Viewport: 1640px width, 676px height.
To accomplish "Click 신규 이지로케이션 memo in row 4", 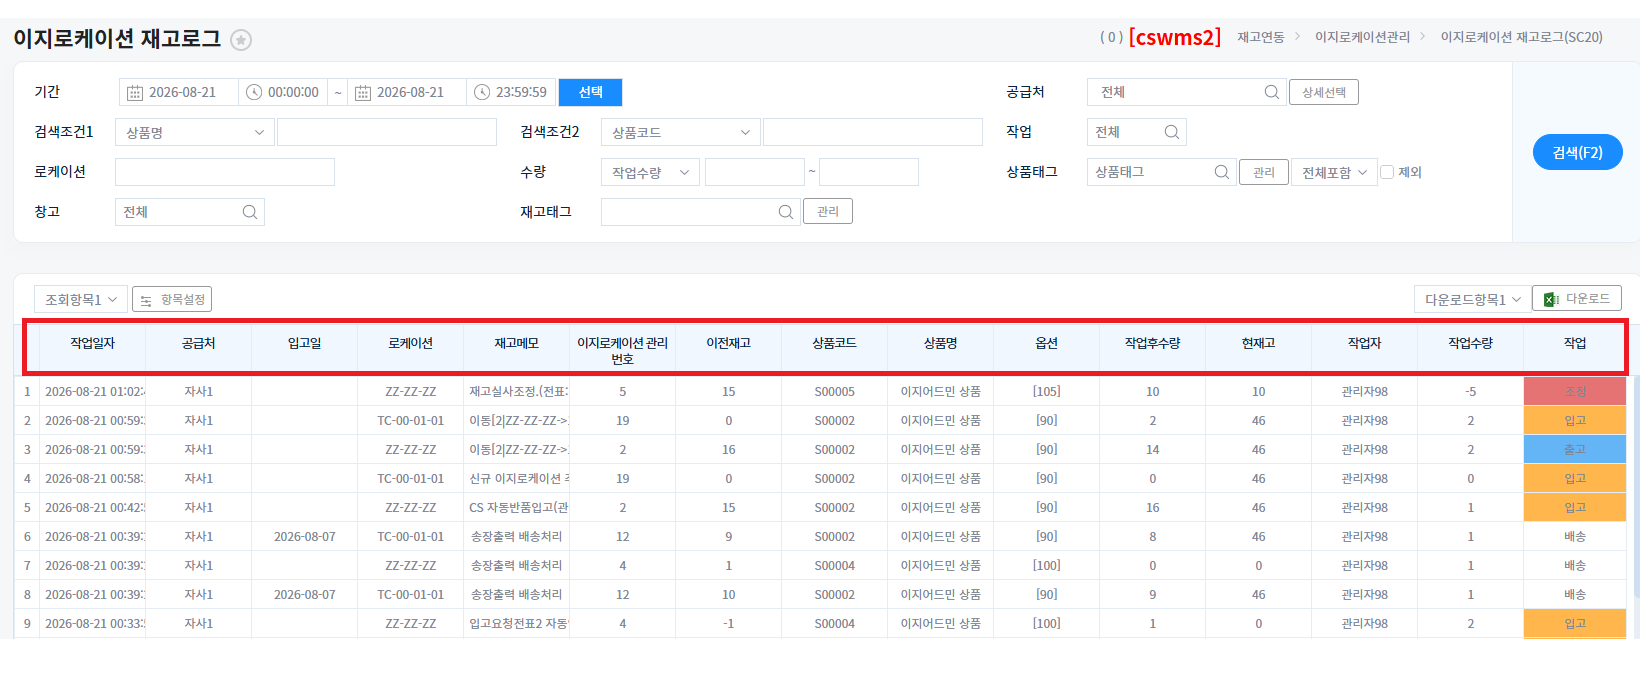I will tap(518, 478).
